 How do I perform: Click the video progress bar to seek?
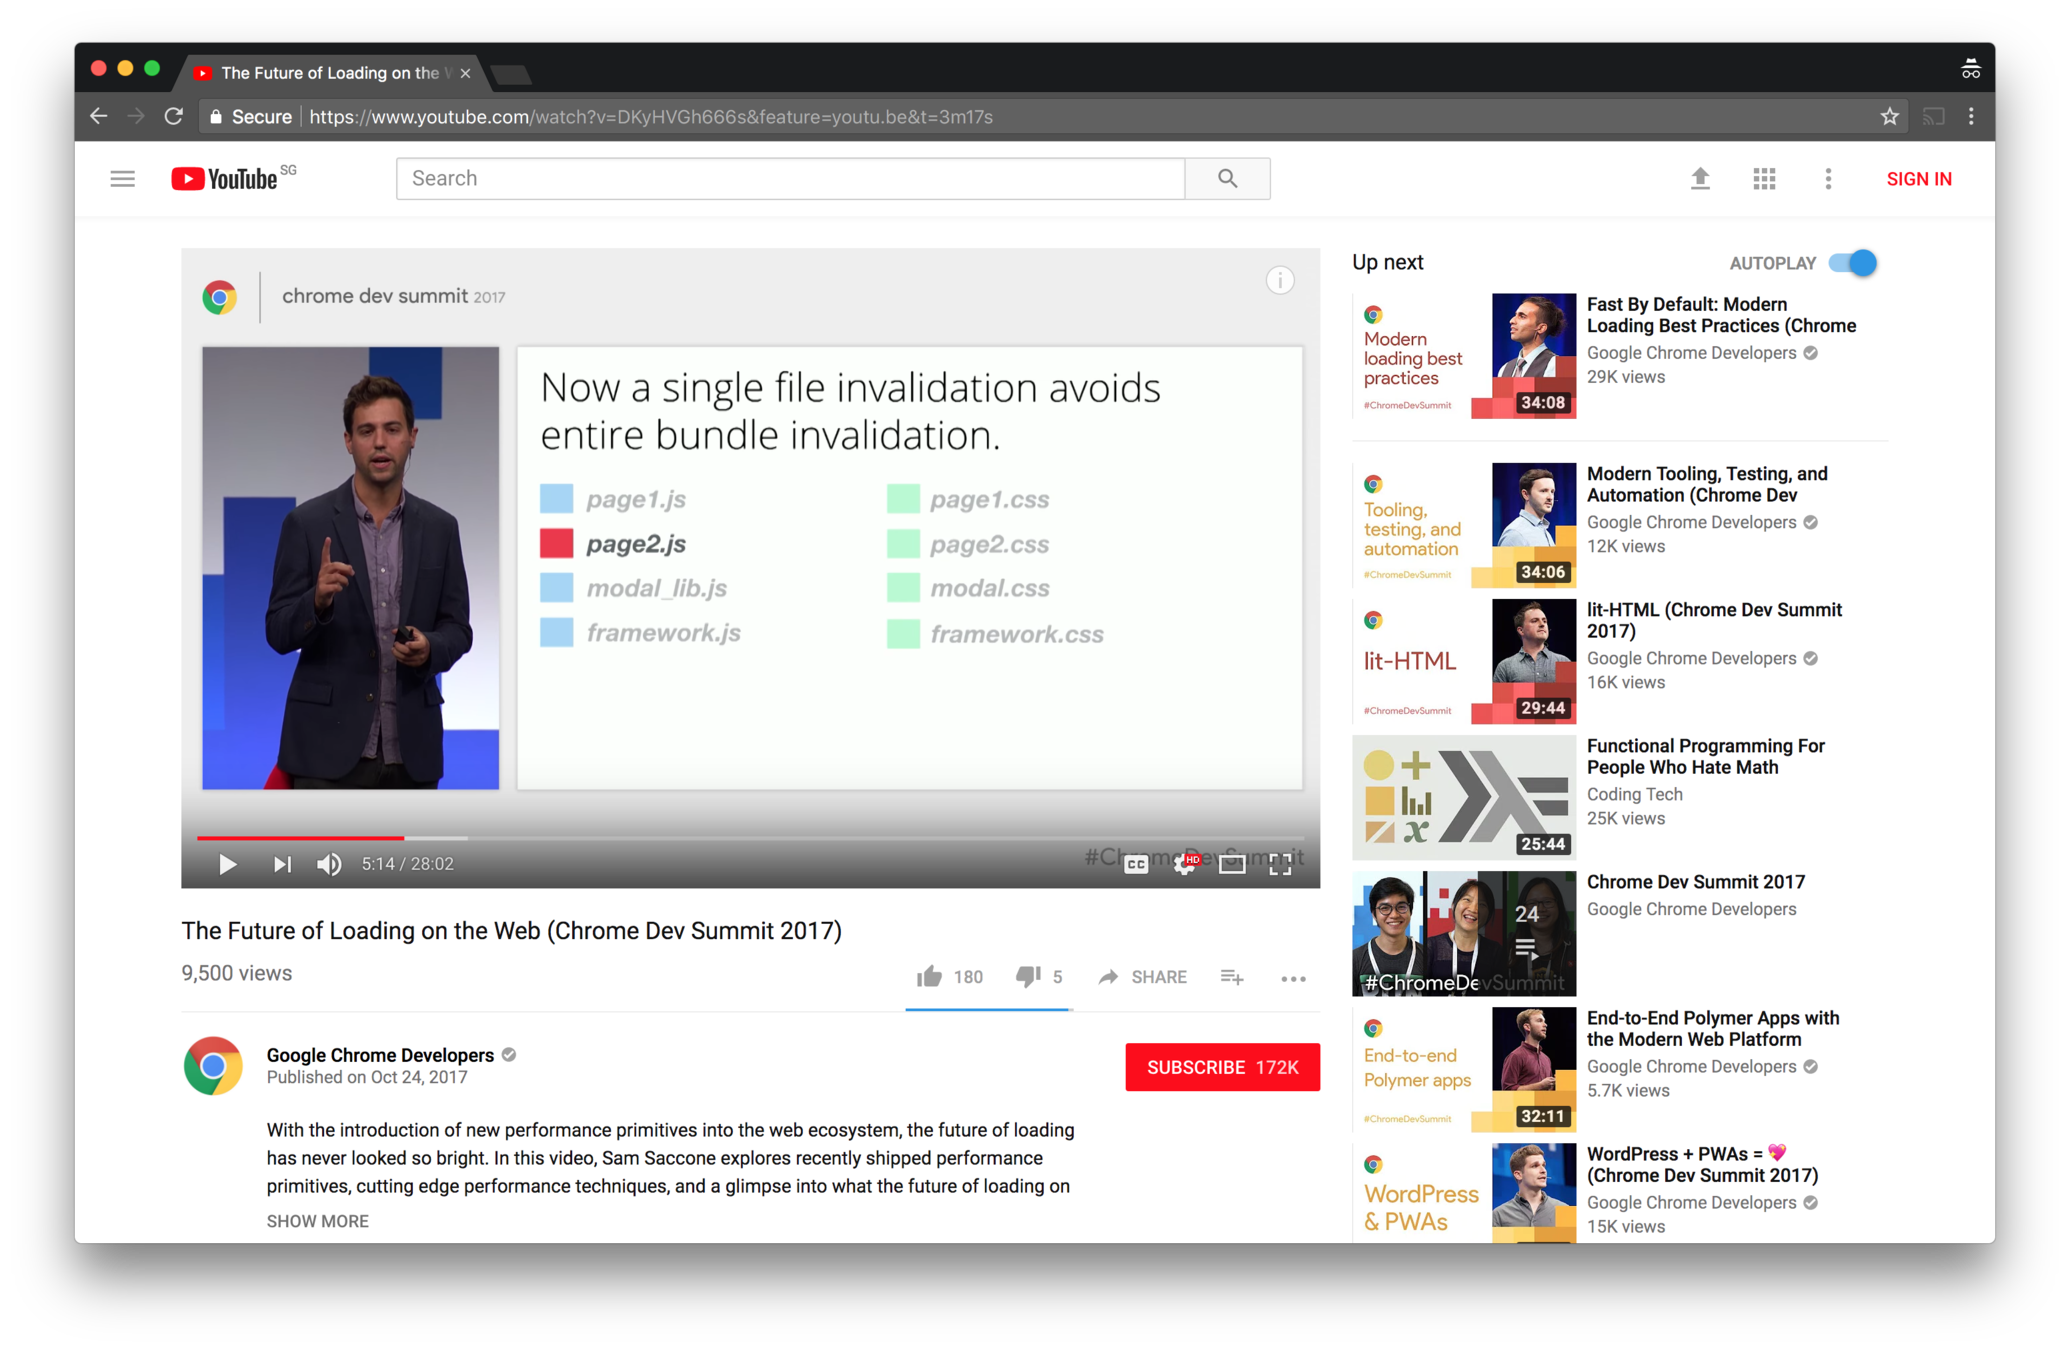click(x=750, y=837)
